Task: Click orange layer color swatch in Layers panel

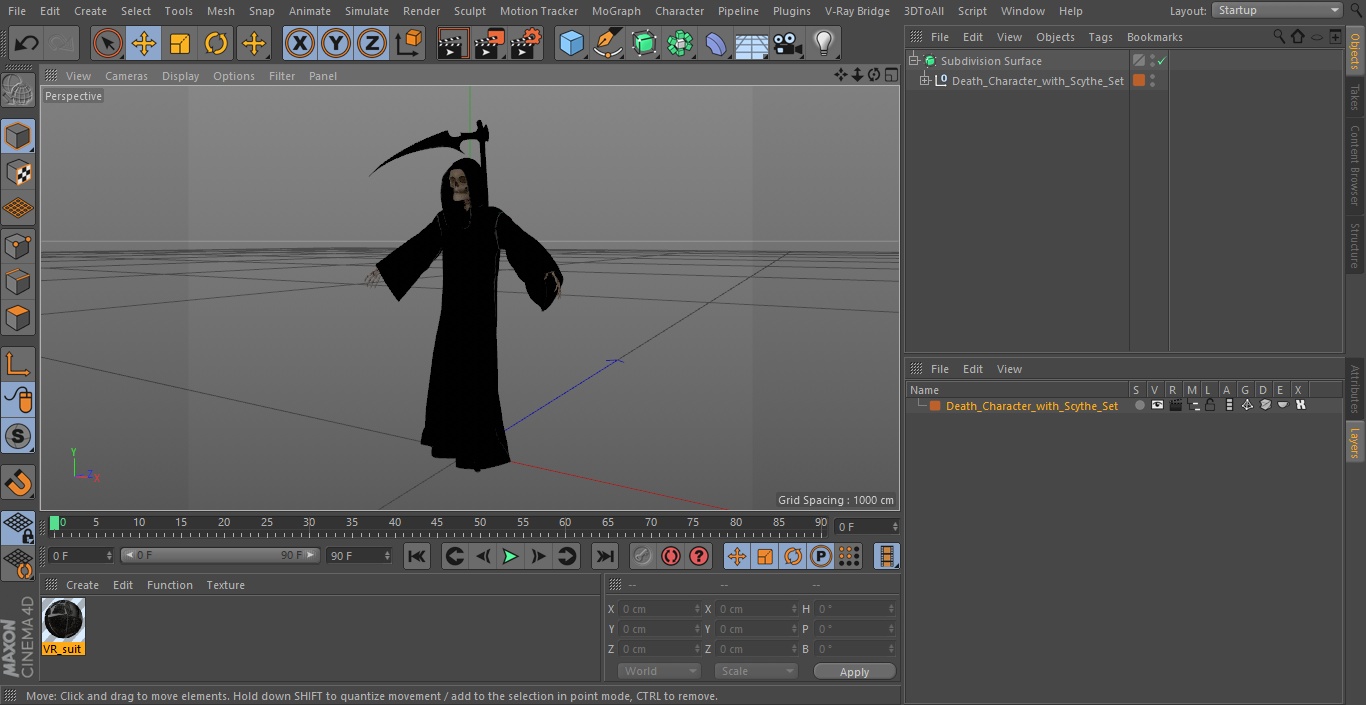Action: [935, 405]
